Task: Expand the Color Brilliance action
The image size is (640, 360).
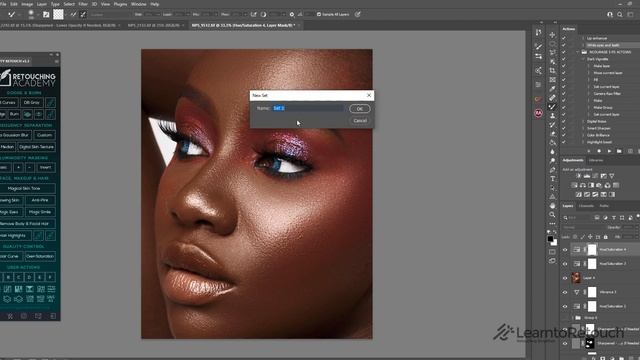Action: coord(583,135)
